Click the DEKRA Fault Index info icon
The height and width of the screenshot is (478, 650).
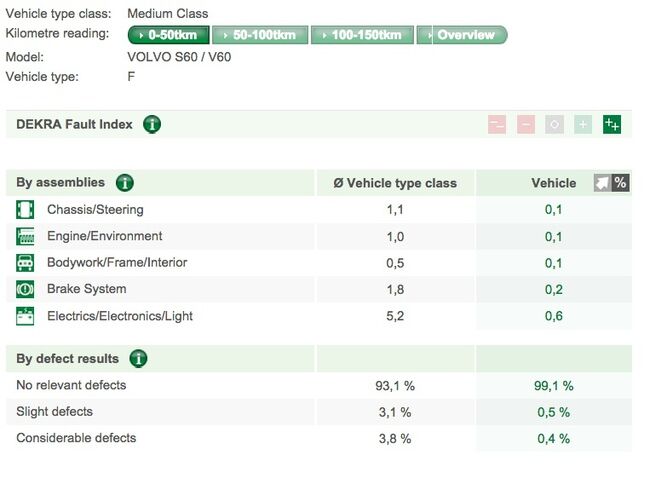(x=152, y=125)
